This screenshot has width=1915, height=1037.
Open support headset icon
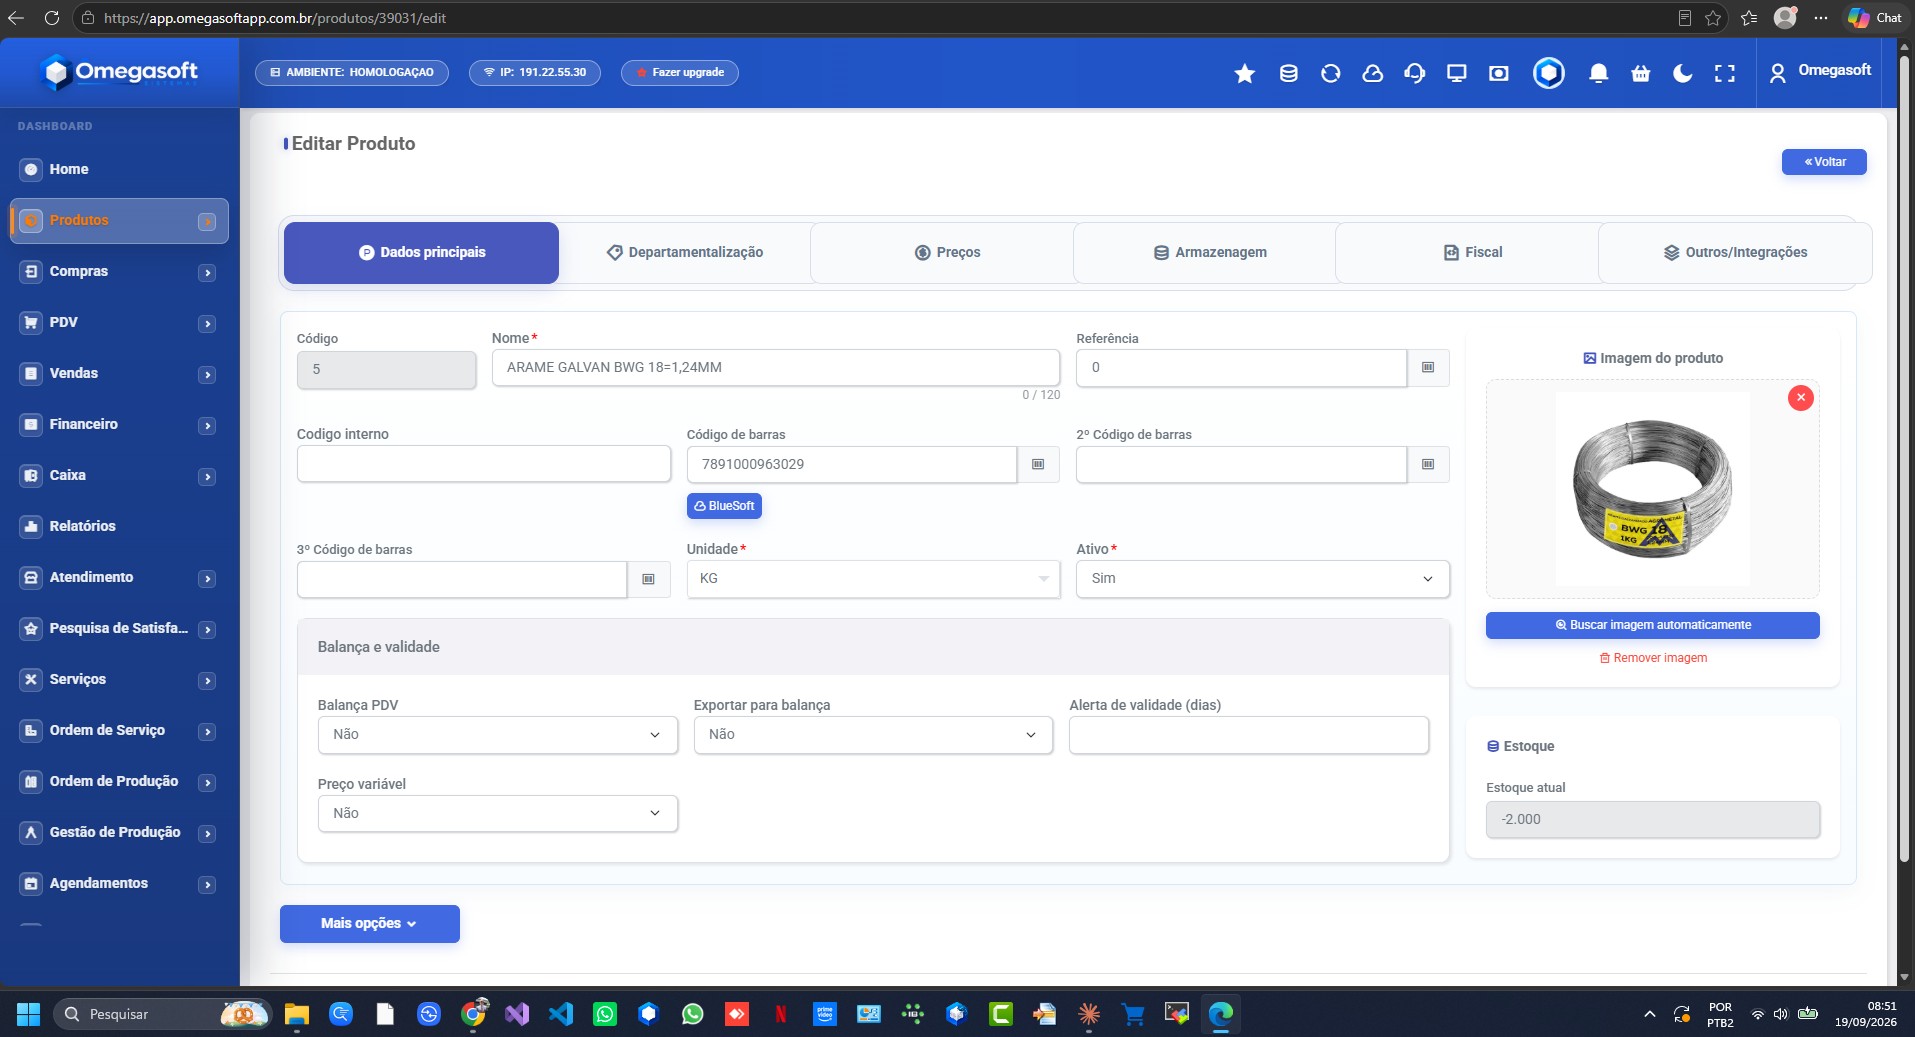[x=1415, y=73]
